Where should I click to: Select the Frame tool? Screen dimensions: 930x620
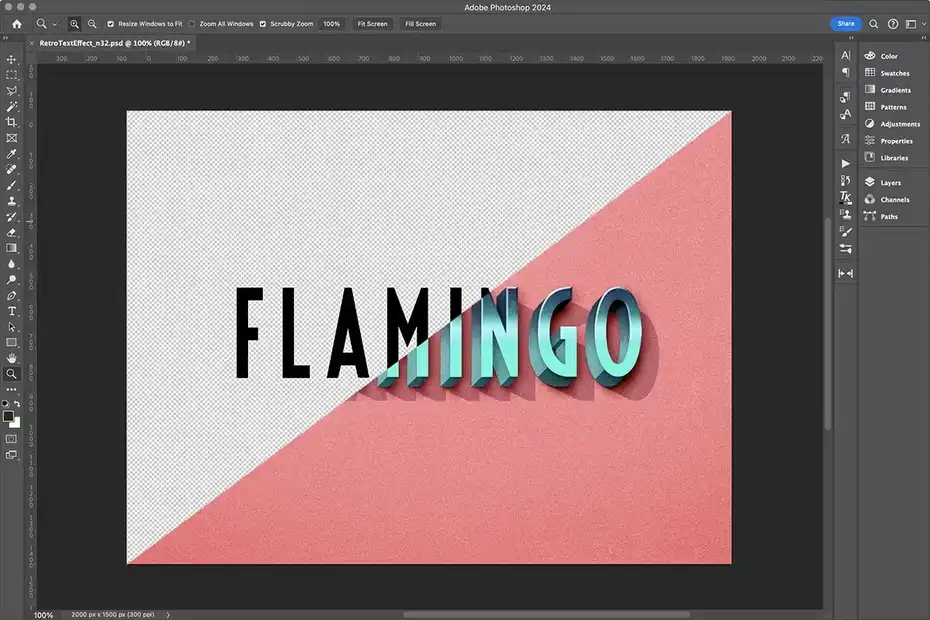(11, 138)
